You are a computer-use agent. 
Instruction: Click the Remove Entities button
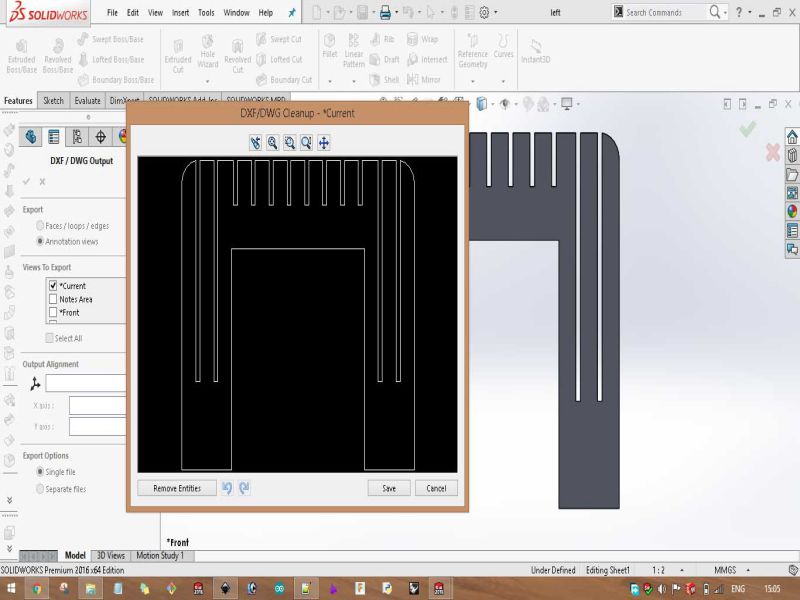pos(177,488)
